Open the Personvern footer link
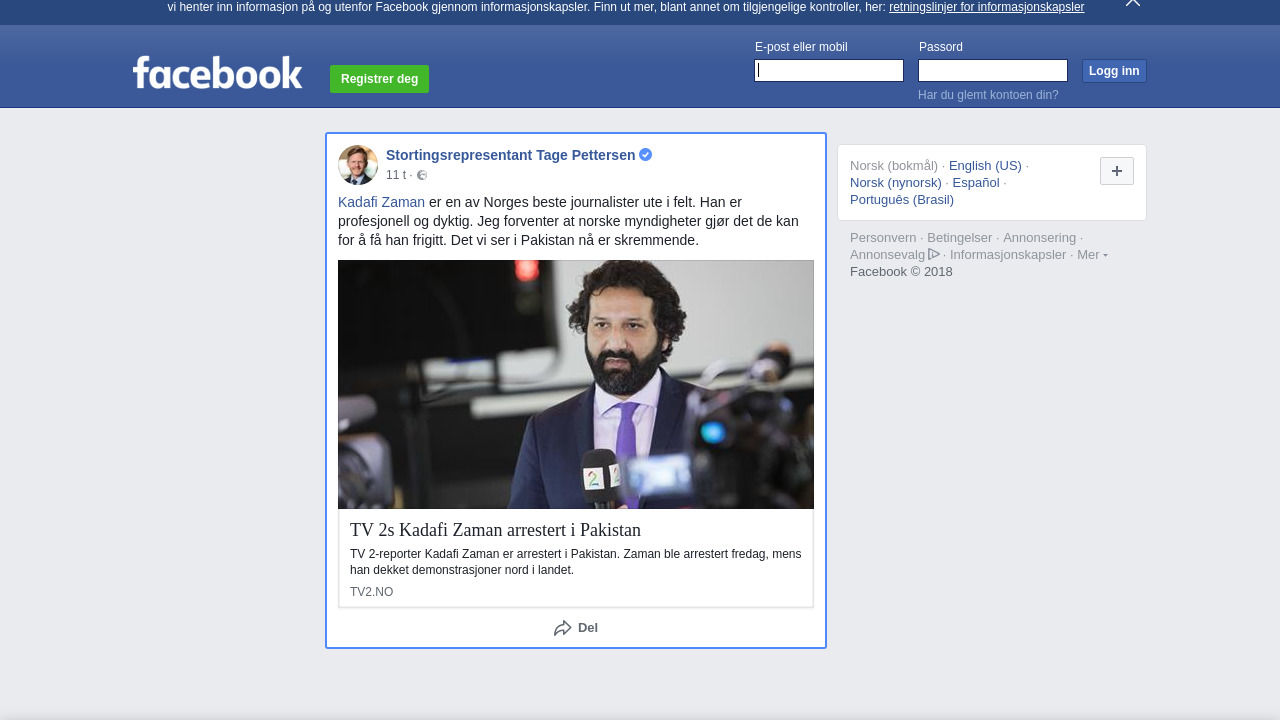 (883, 238)
